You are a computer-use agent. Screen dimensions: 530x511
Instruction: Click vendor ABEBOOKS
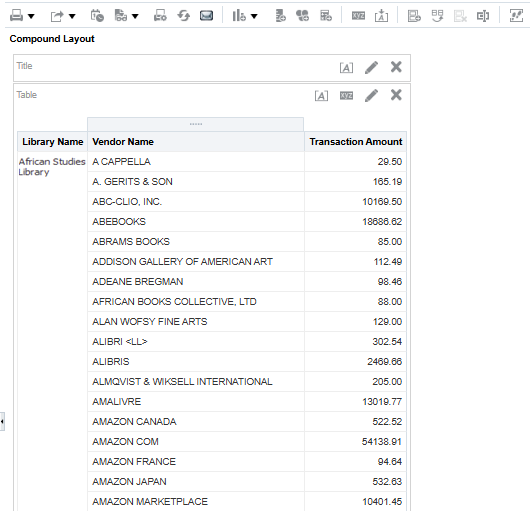pos(119,221)
